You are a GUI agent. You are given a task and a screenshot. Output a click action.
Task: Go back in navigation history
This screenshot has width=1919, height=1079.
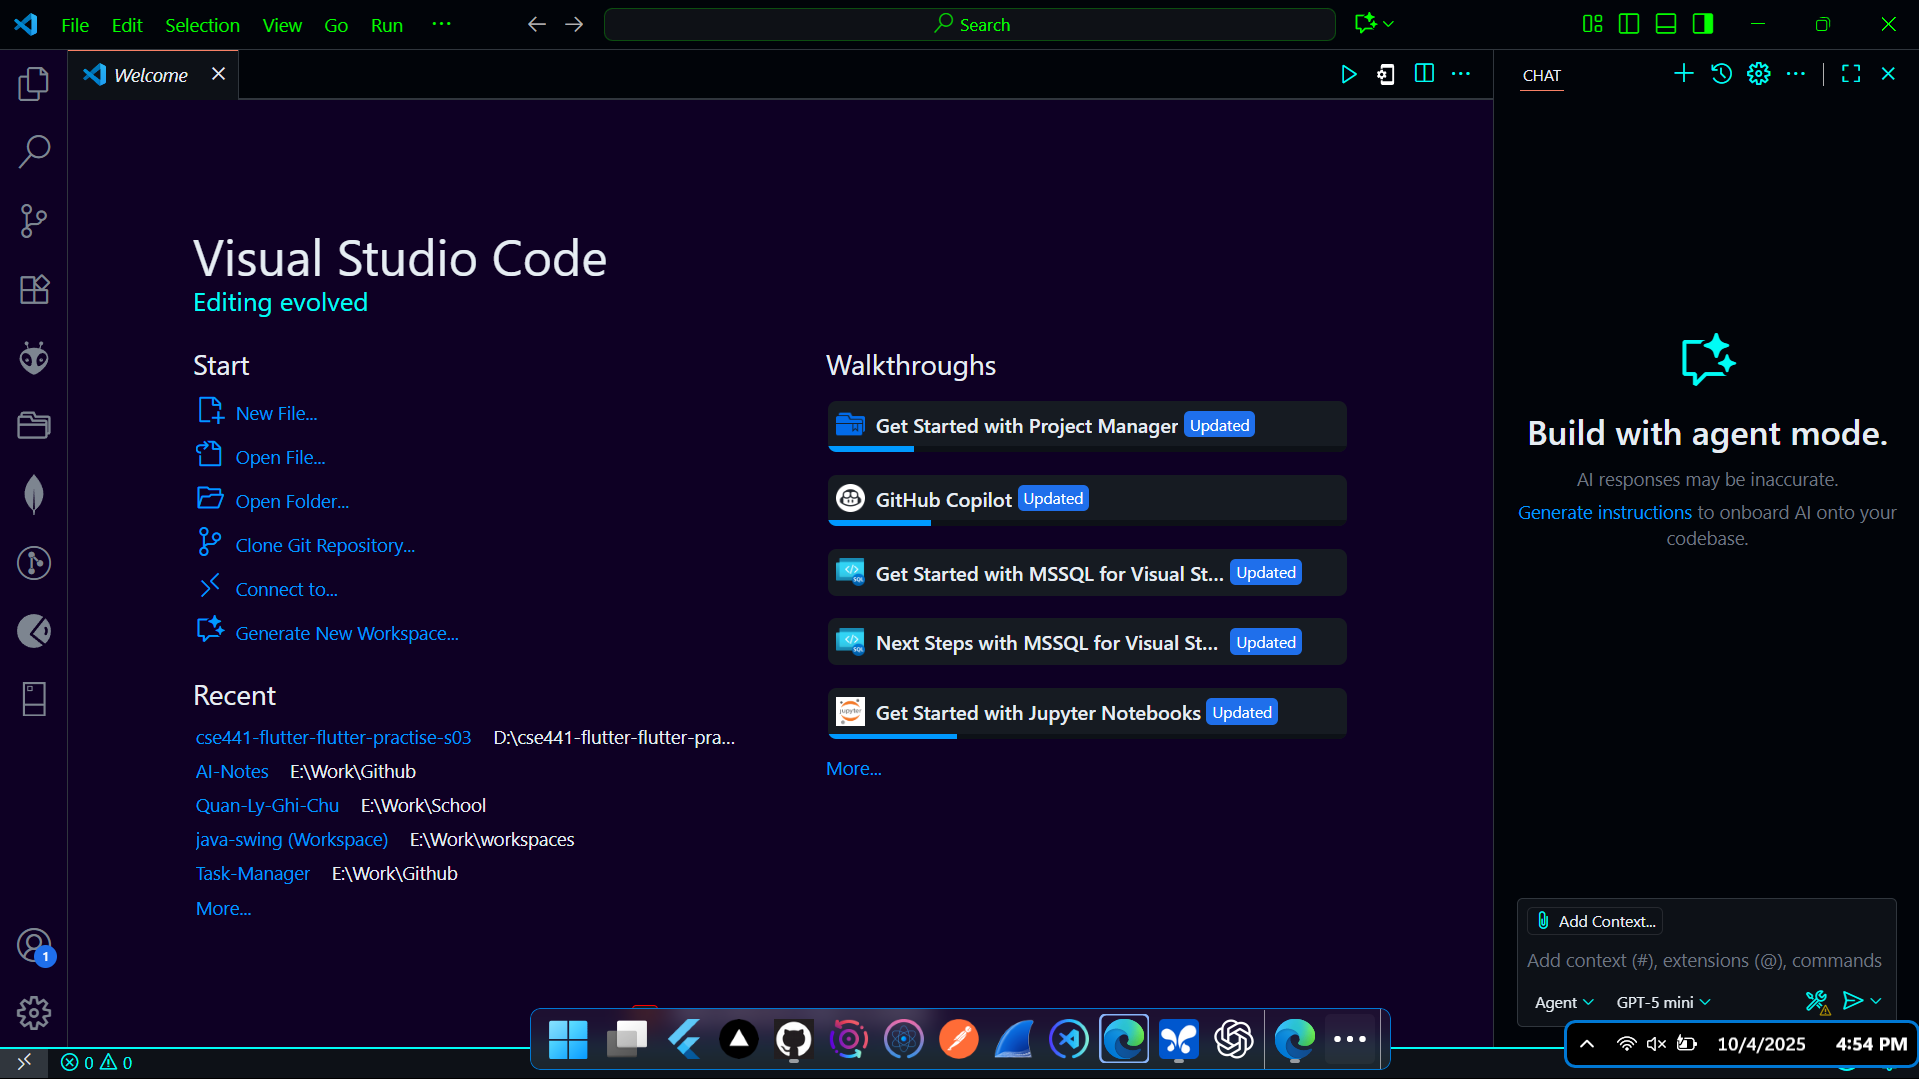tap(537, 24)
